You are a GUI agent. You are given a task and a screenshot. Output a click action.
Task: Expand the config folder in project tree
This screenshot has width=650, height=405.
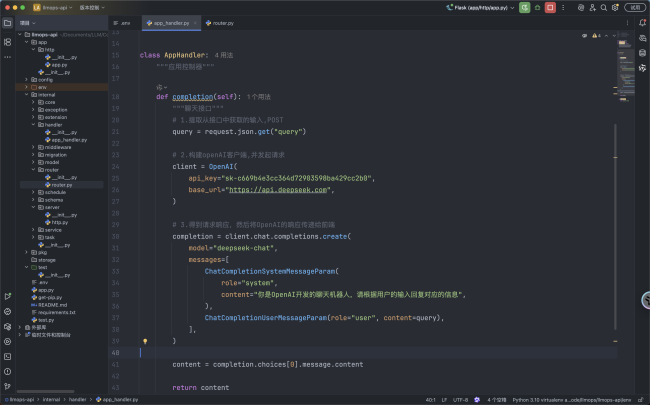coord(26,79)
